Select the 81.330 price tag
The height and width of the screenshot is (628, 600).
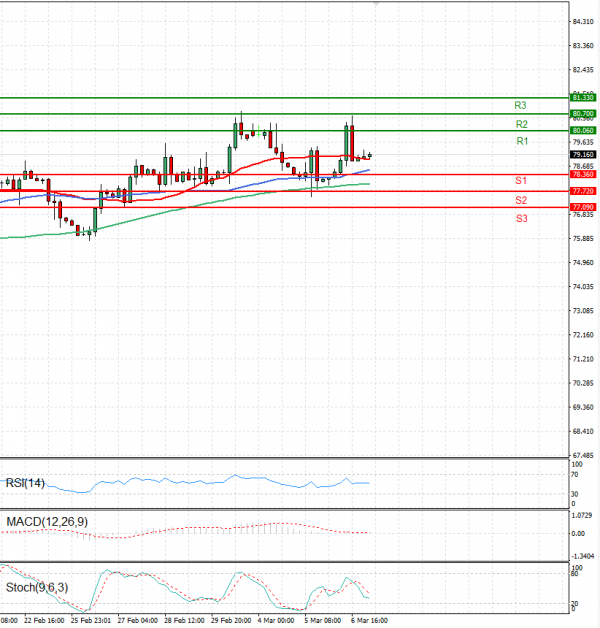[x=583, y=97]
